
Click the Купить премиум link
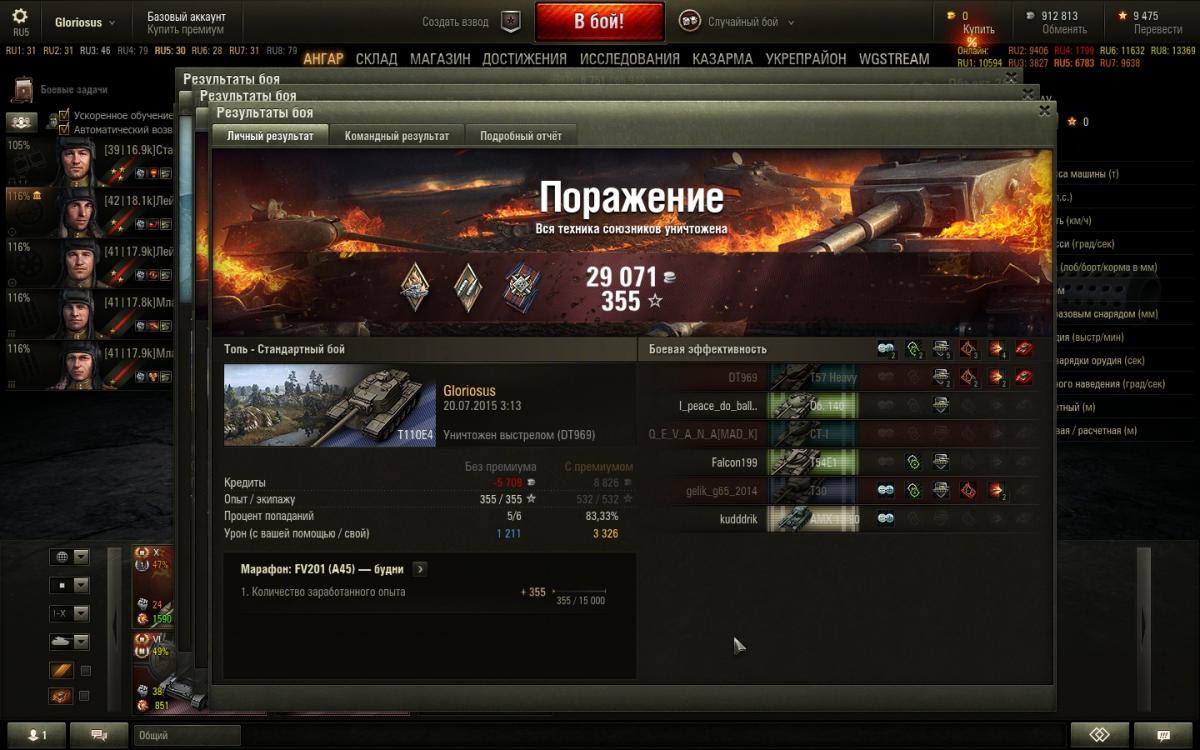(186, 30)
